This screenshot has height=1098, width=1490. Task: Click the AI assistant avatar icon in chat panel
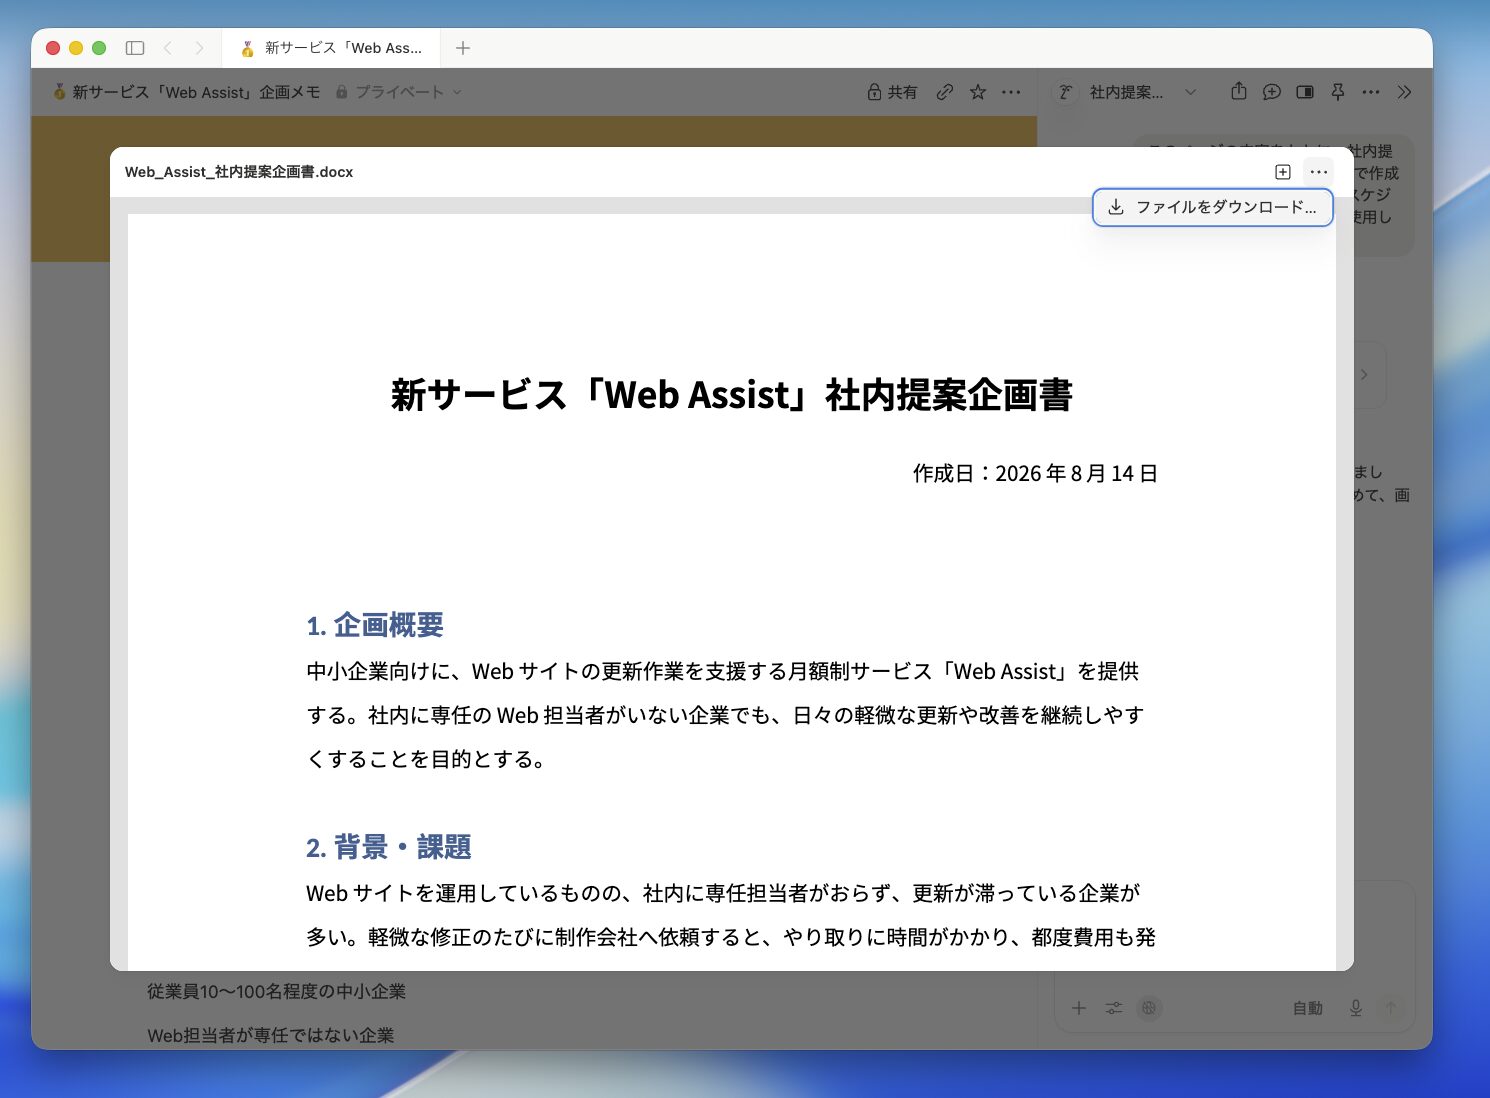(x=1066, y=92)
